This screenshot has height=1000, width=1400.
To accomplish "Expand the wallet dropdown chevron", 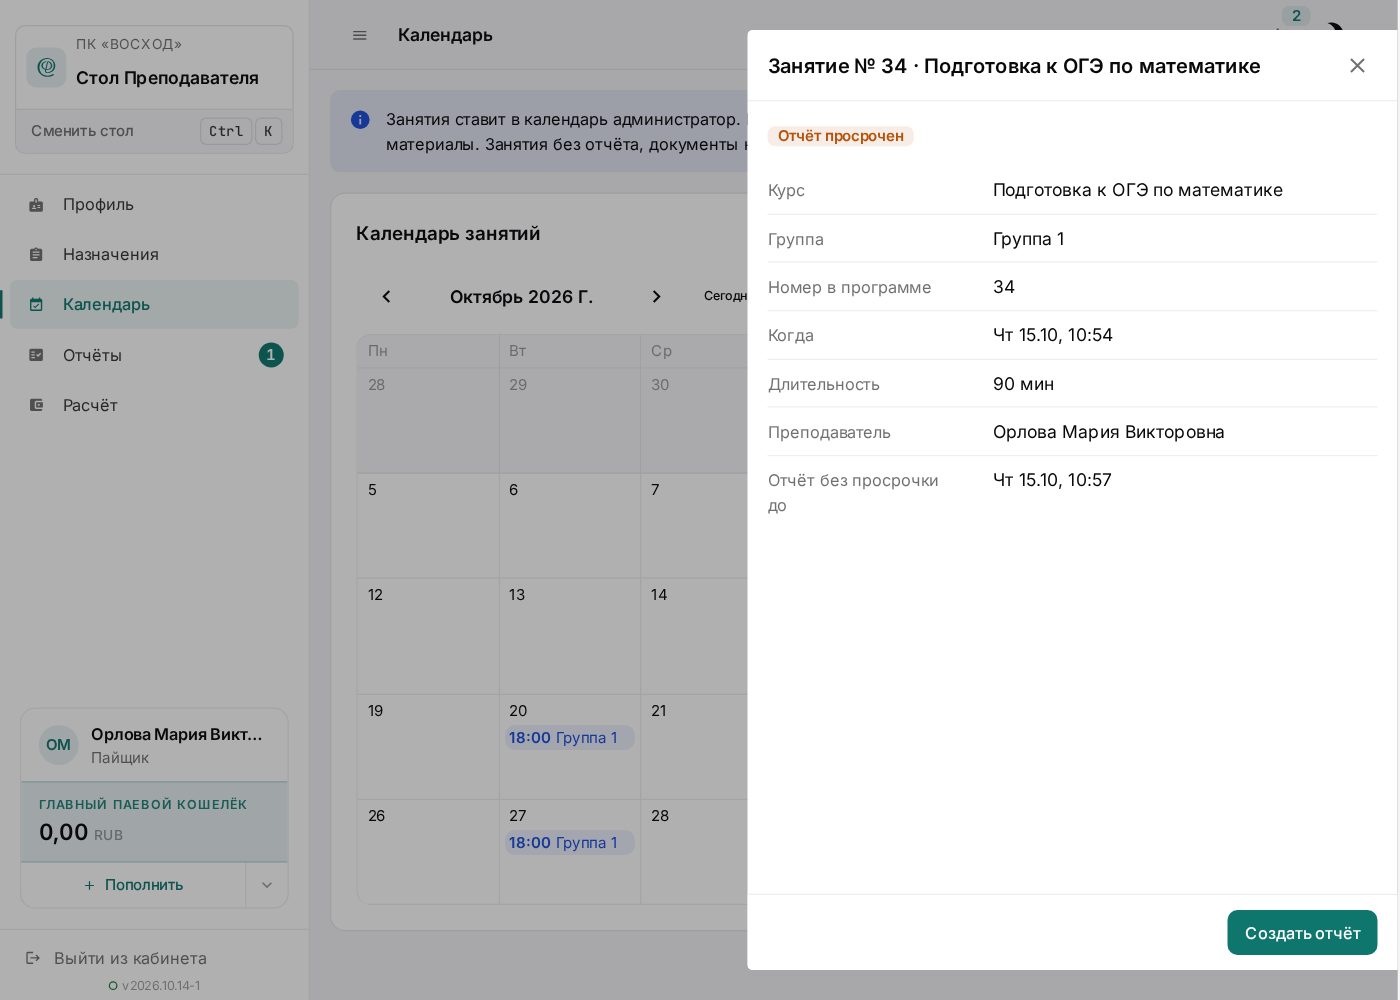I will [x=267, y=885].
